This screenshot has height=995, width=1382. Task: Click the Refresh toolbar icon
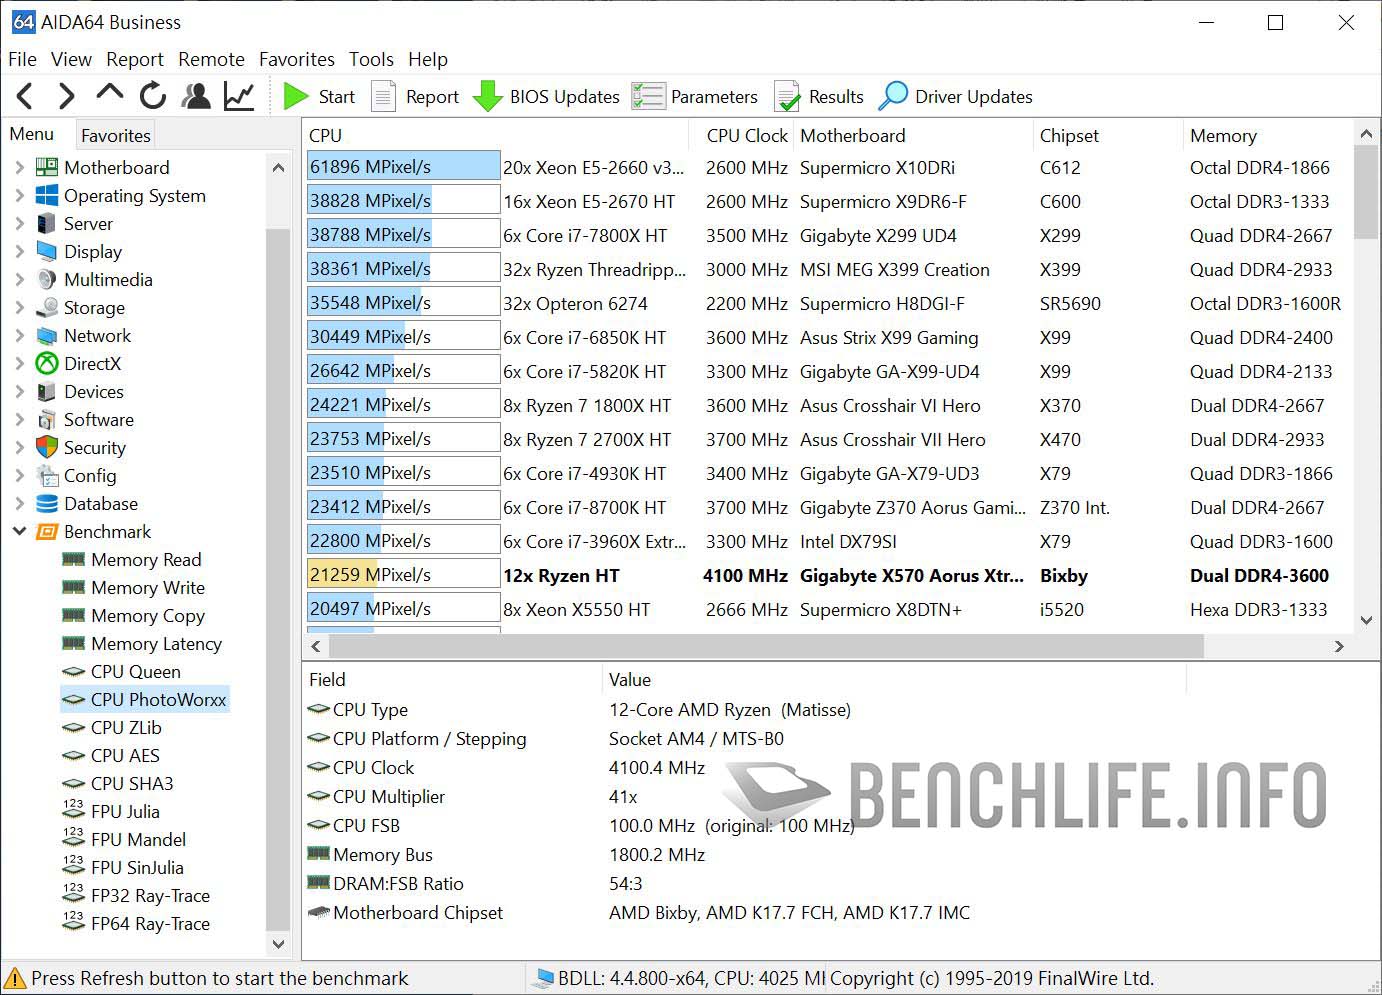153,96
